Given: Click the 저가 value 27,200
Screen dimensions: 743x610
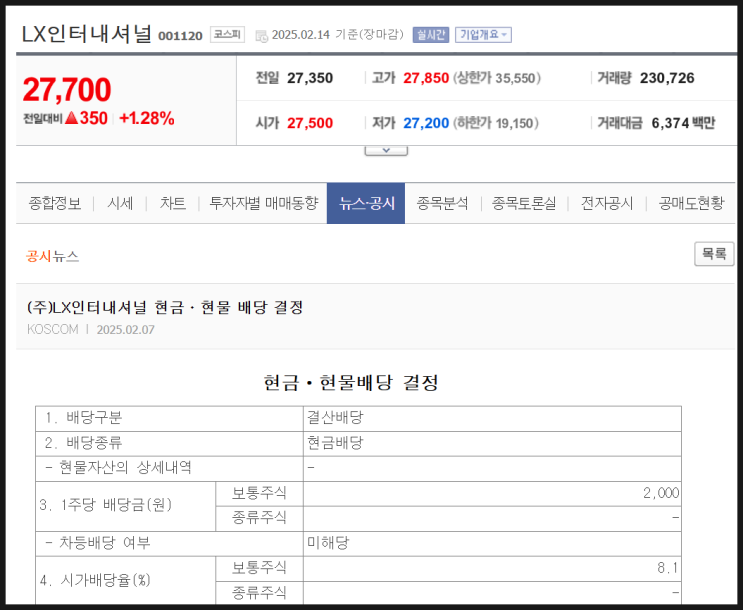Looking at the screenshot, I should (426, 123).
